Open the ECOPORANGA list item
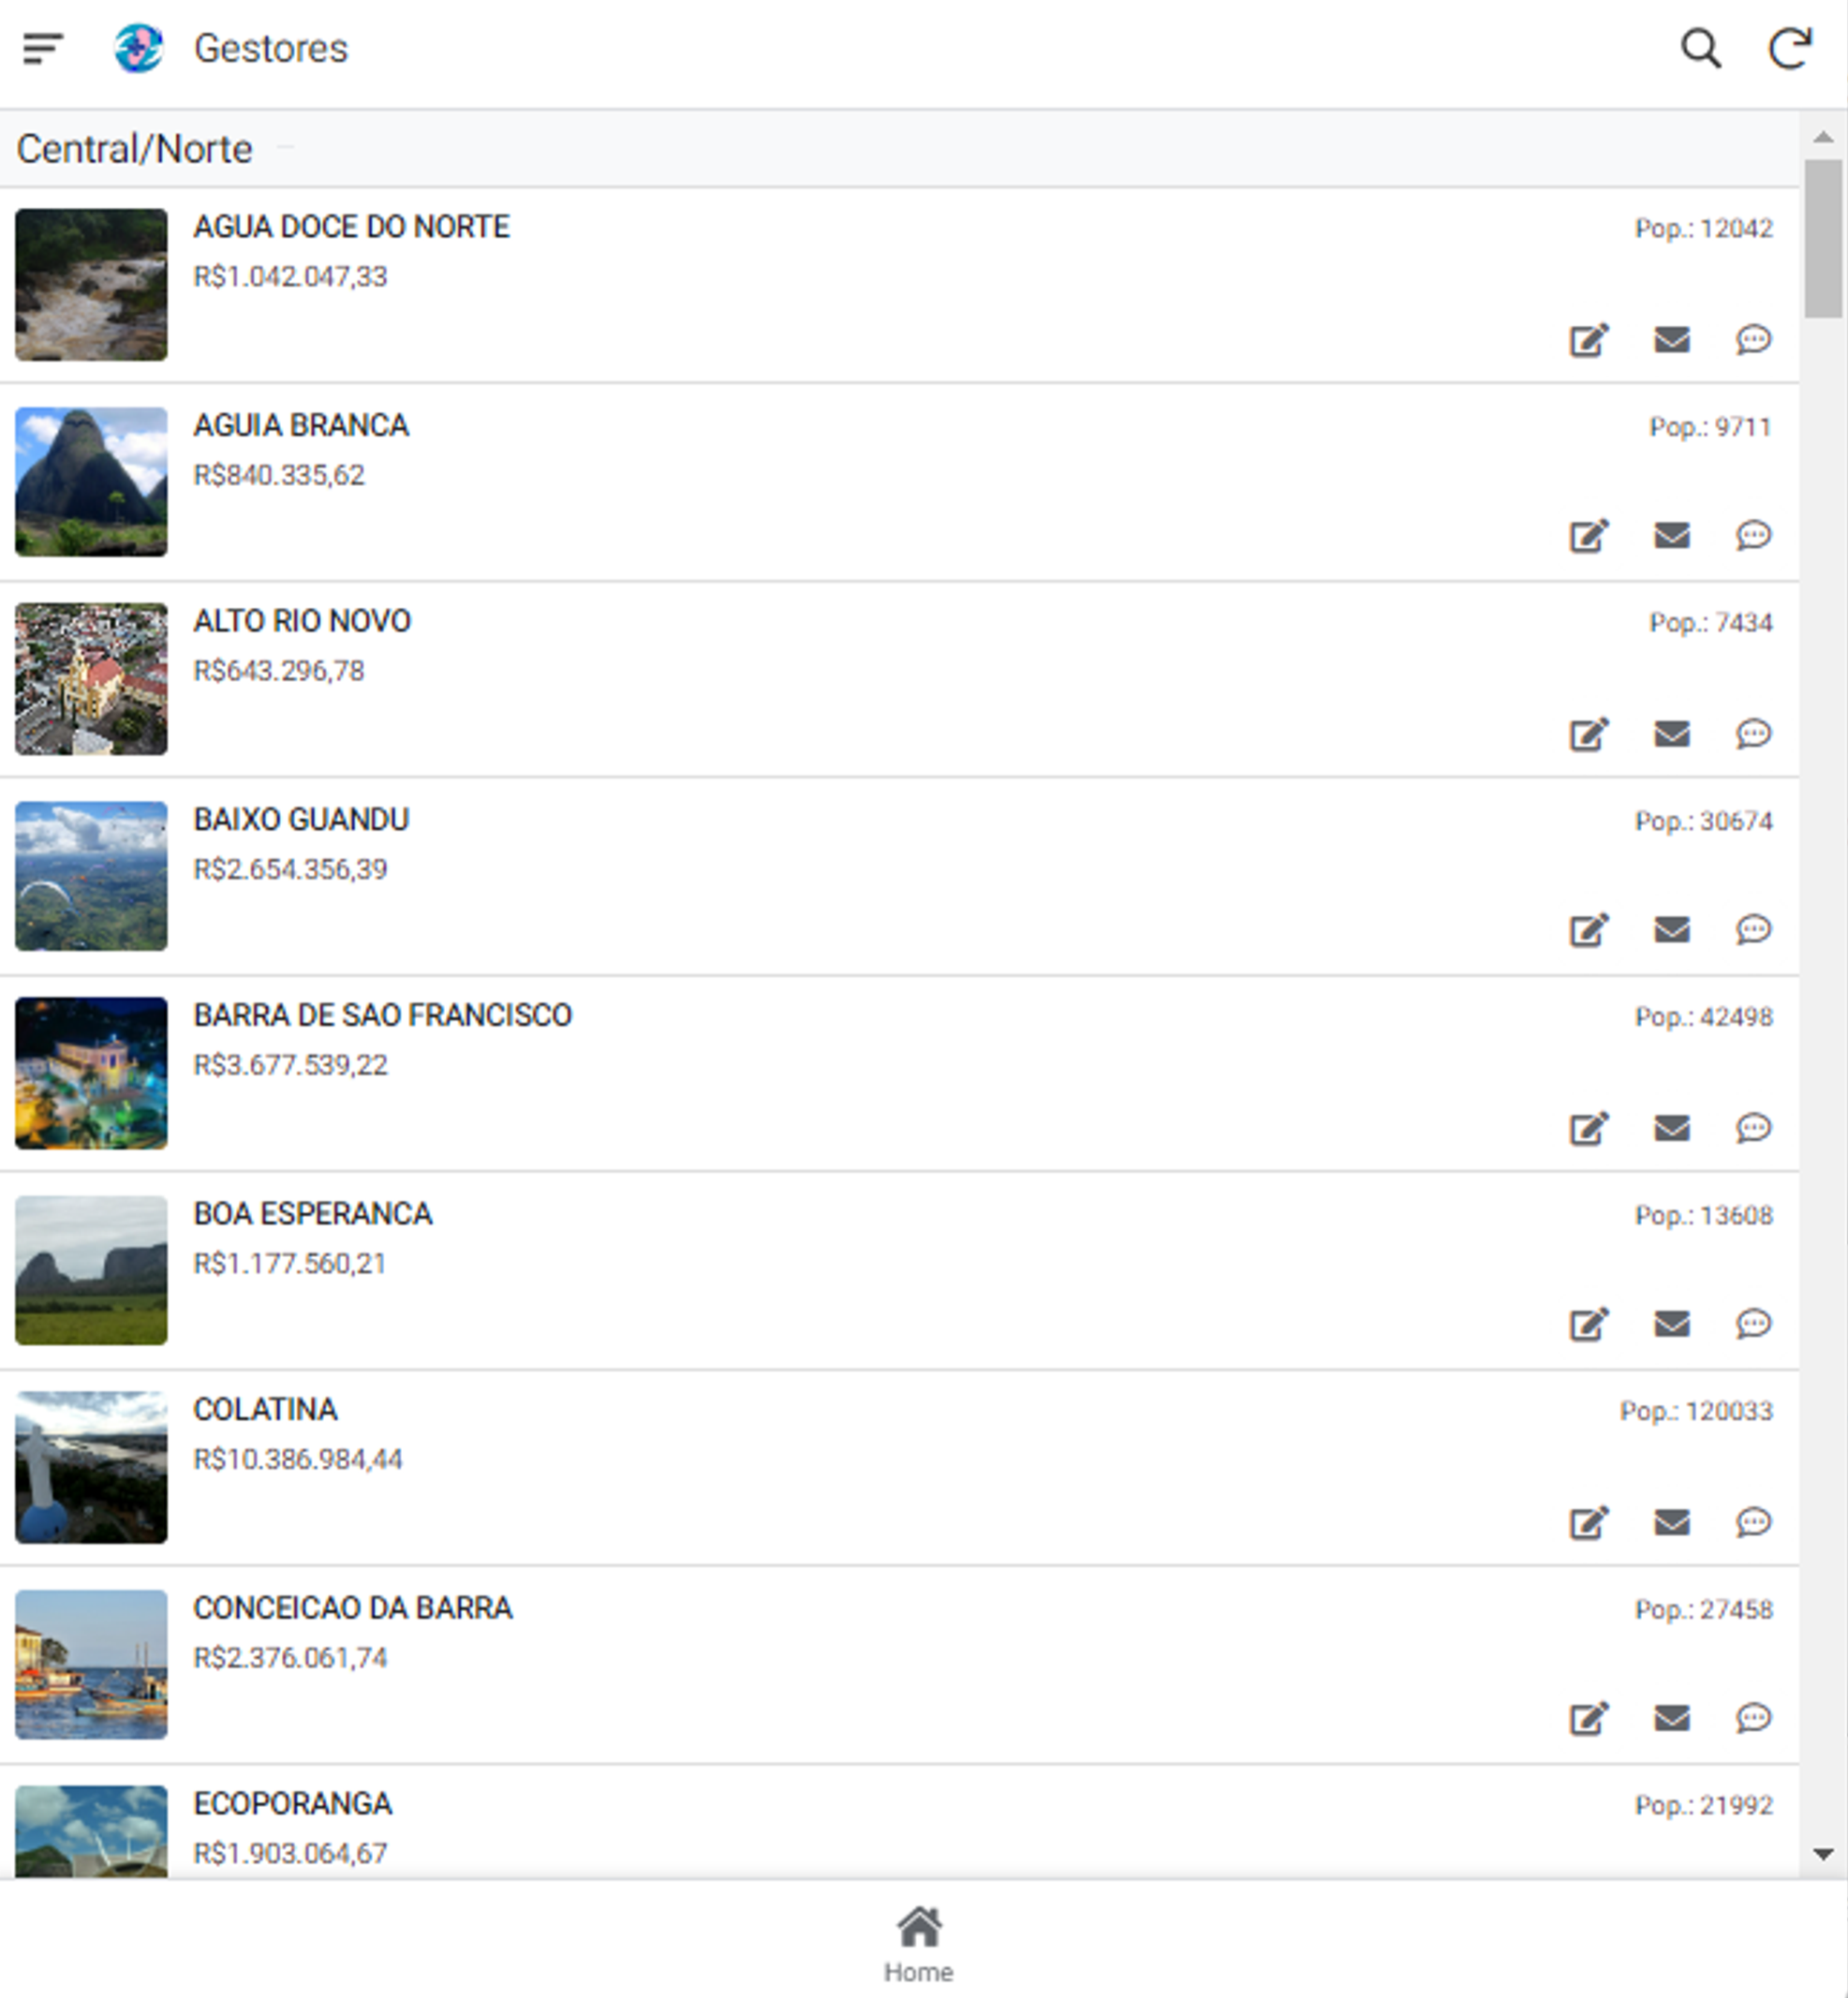1848x1998 pixels. pyautogui.click(x=292, y=1804)
